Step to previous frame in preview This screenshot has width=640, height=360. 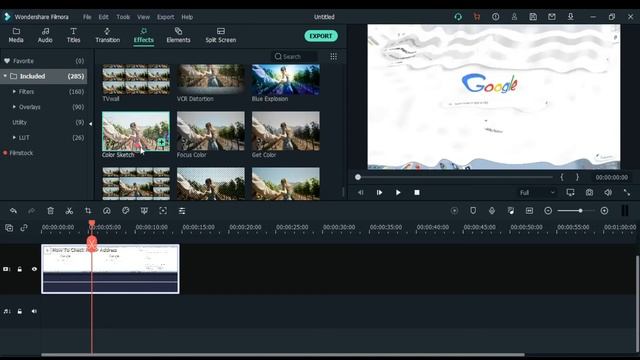(360, 192)
